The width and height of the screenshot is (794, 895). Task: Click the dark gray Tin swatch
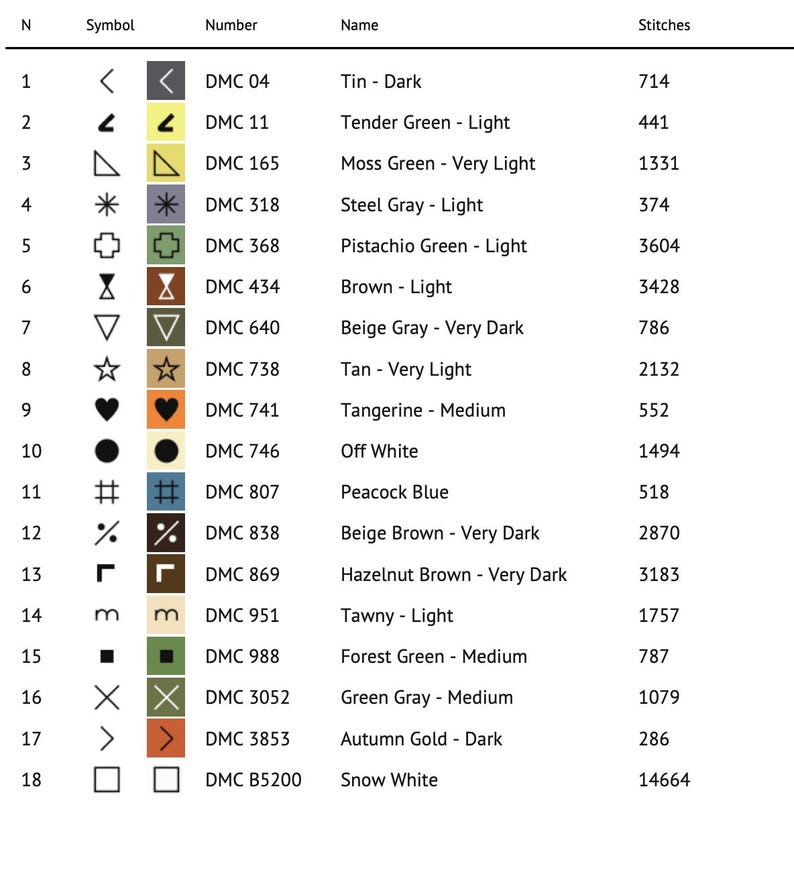coord(166,80)
